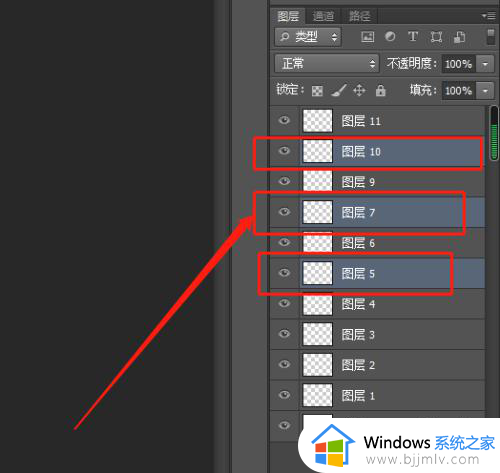Filter for smart objects icon

coord(460,37)
